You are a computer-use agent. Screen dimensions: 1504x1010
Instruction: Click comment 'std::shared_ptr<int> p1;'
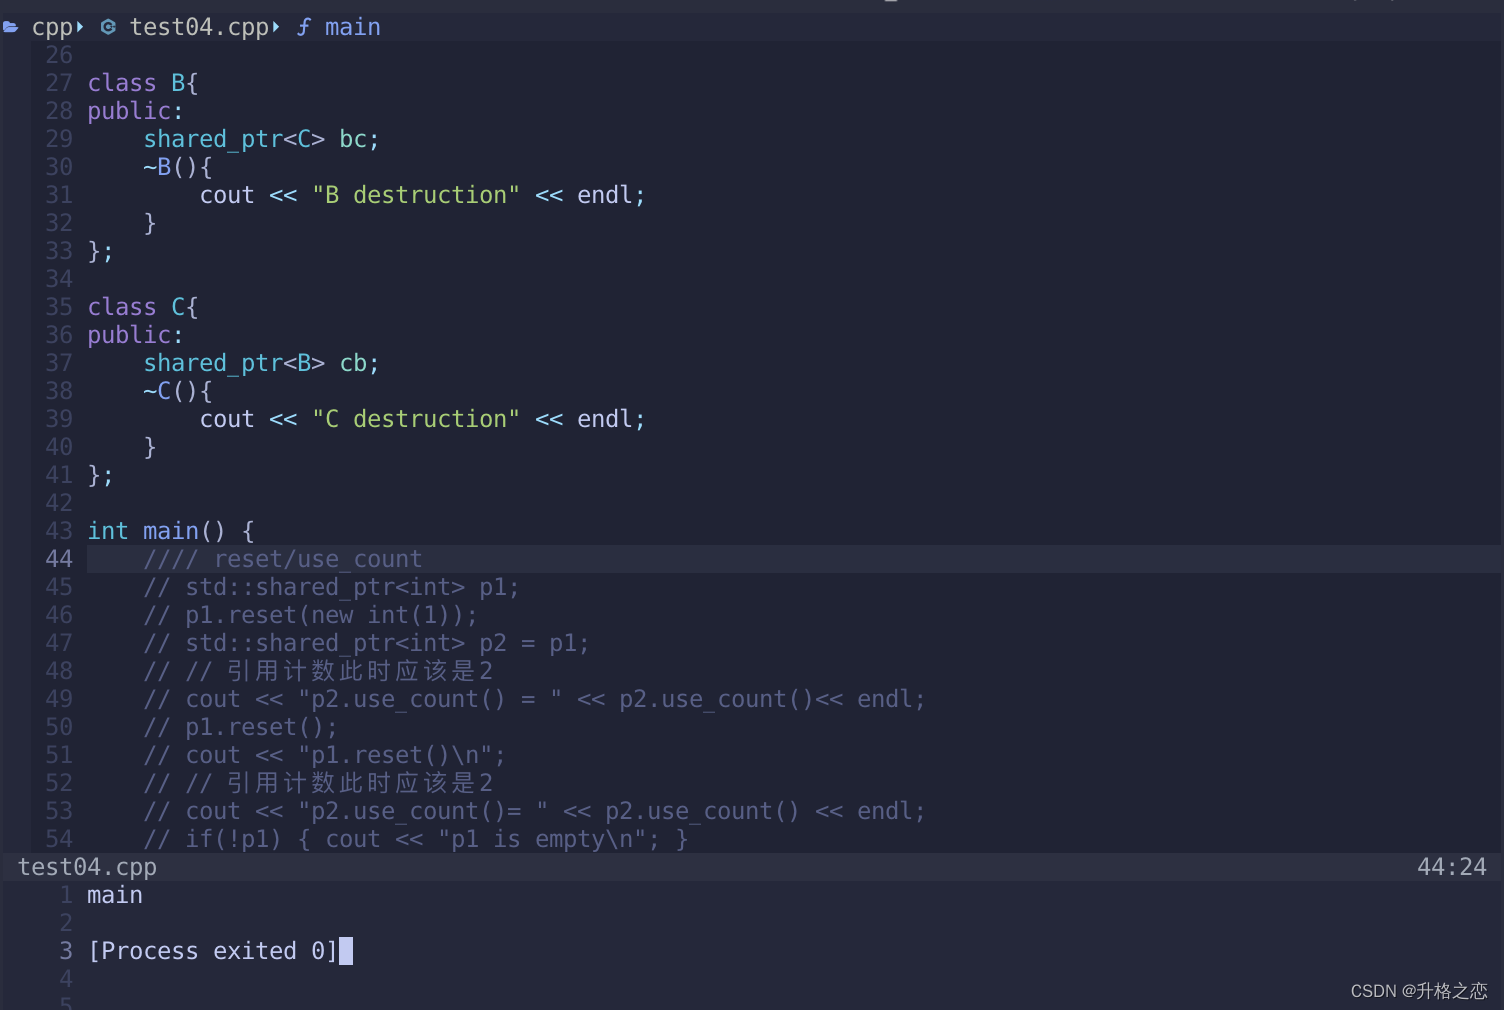331,587
